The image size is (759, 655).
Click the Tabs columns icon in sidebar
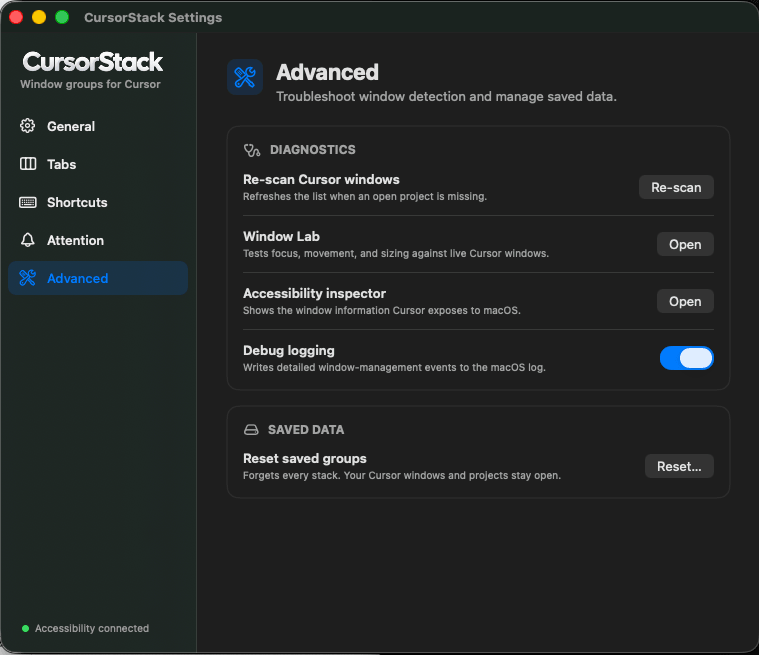click(28, 164)
